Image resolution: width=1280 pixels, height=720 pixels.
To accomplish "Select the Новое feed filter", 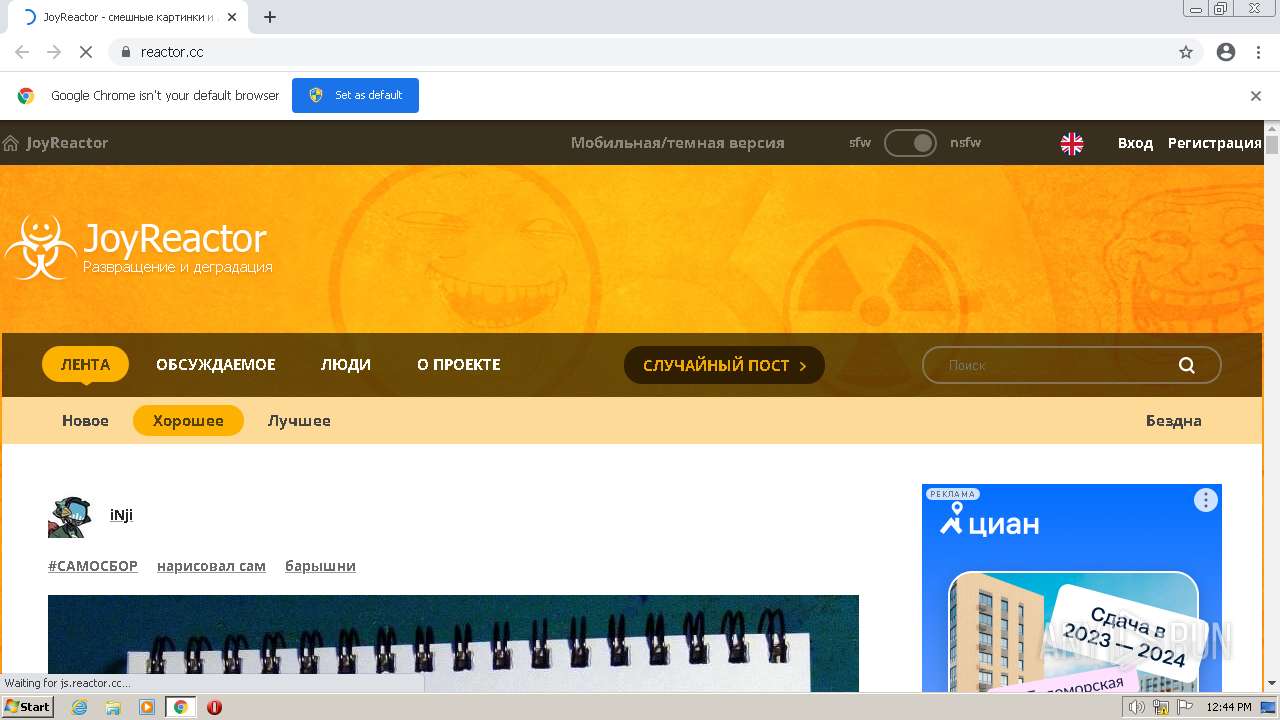I will [85, 421].
